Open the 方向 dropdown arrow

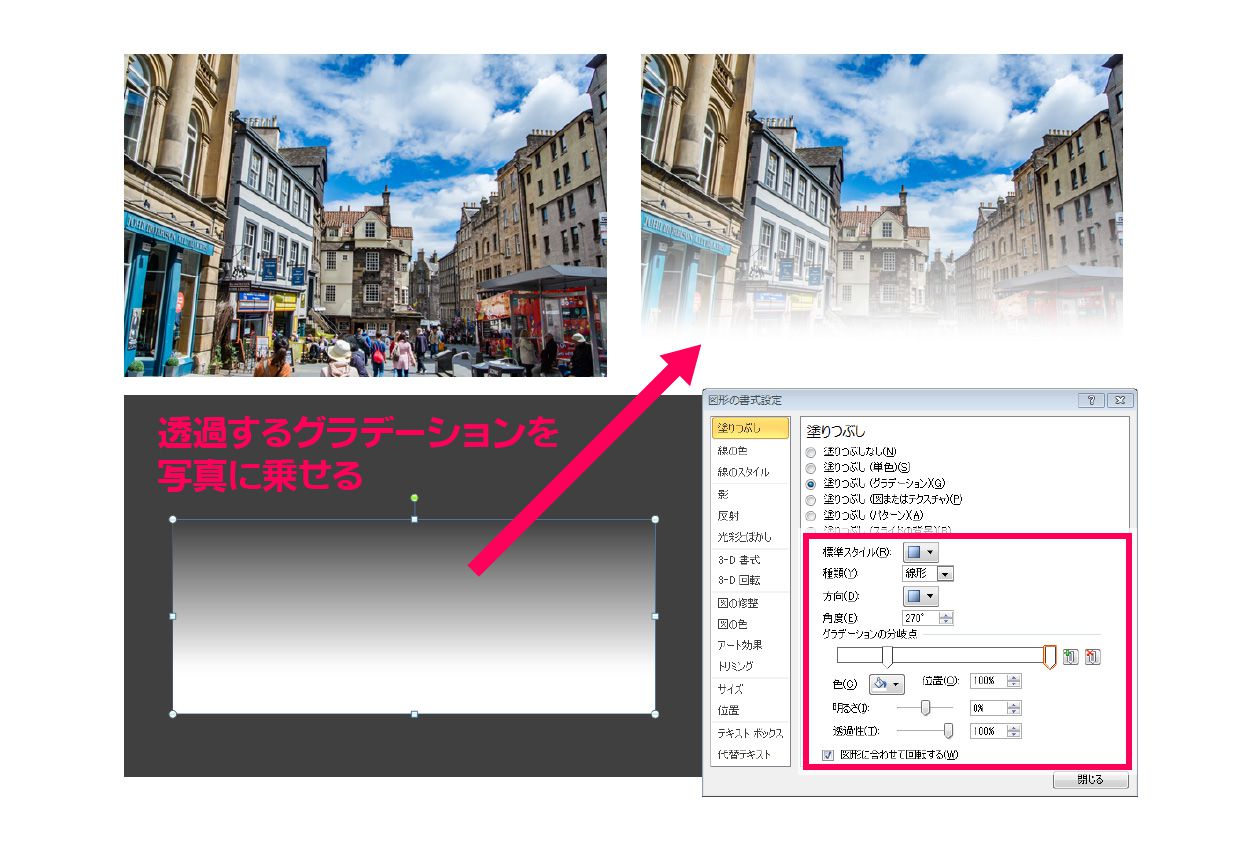pos(931,595)
